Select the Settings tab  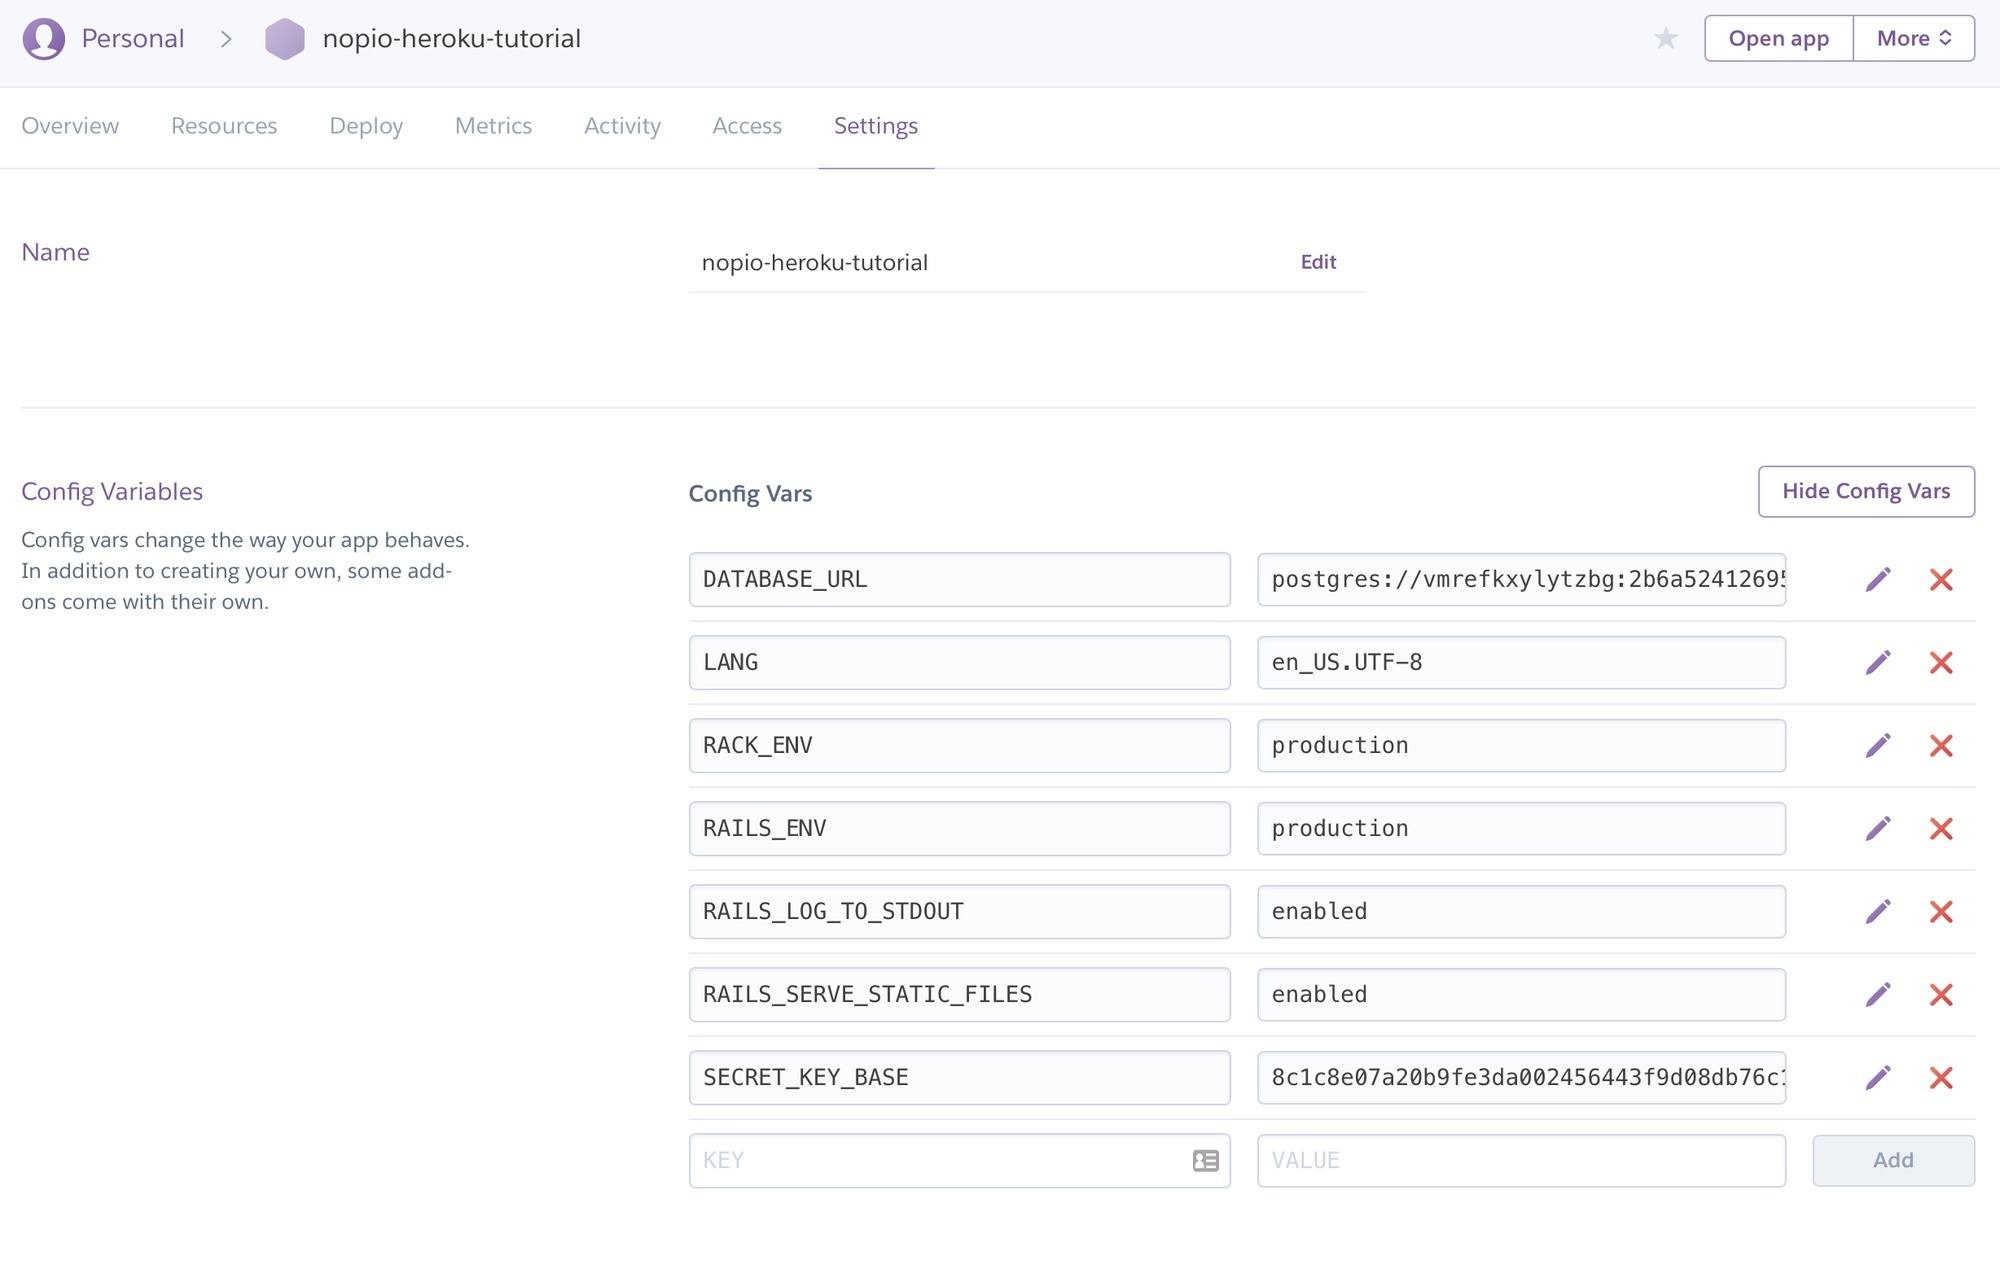coord(876,126)
